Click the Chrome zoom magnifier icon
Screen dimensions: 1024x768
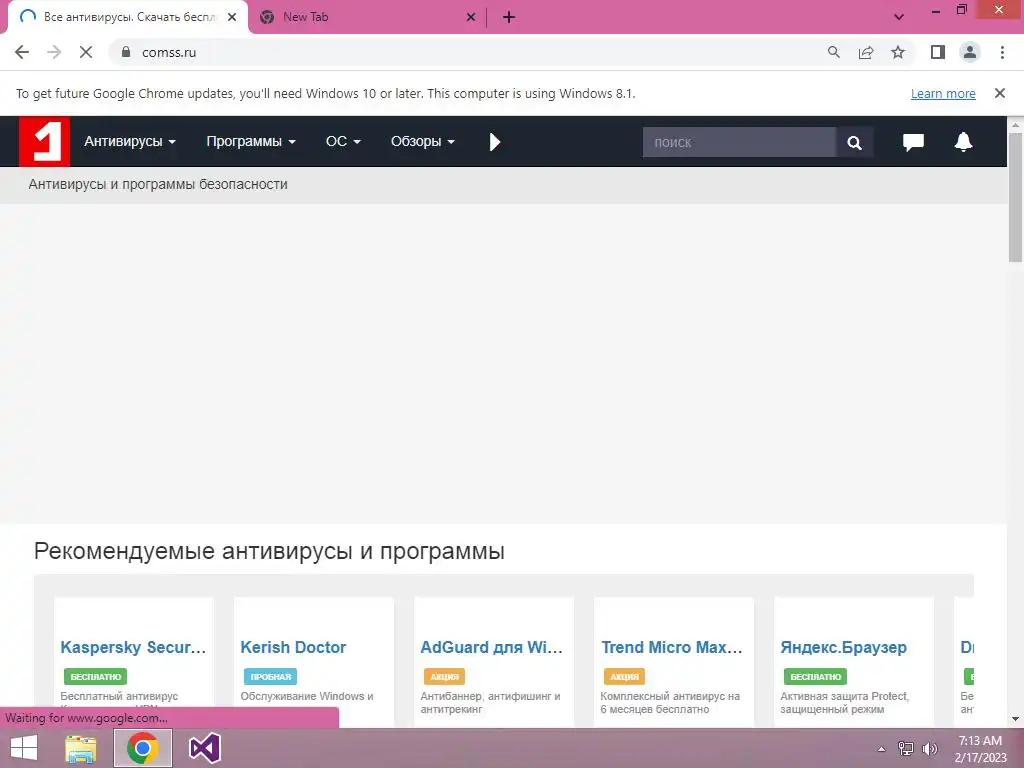833,52
